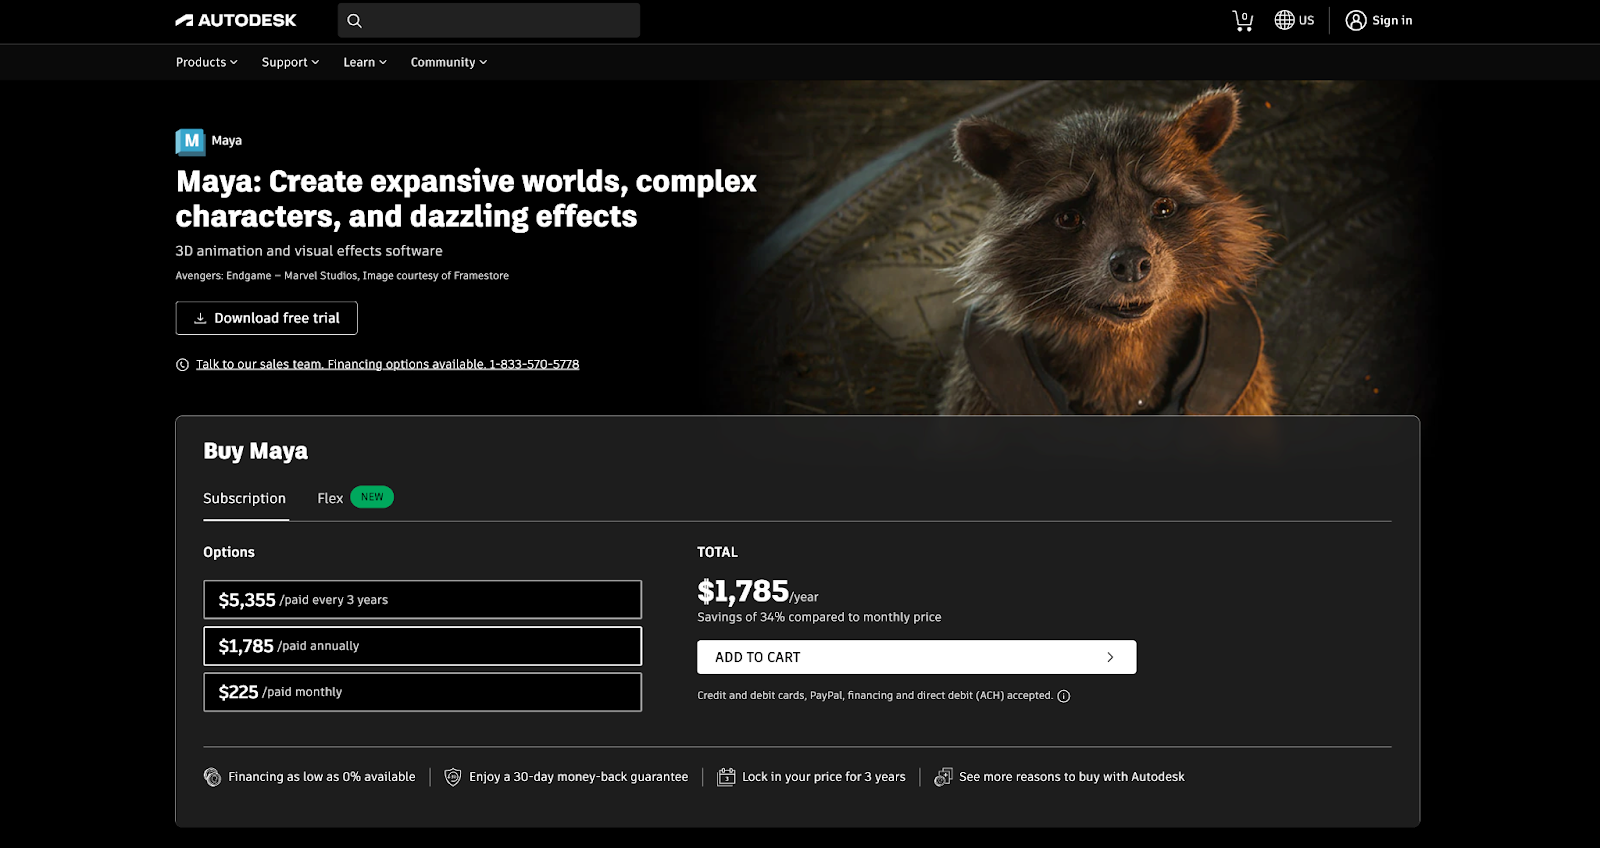Viewport: 1600px width, 848px height.
Task: Click the Buy Maya heading
Action: (x=256, y=451)
